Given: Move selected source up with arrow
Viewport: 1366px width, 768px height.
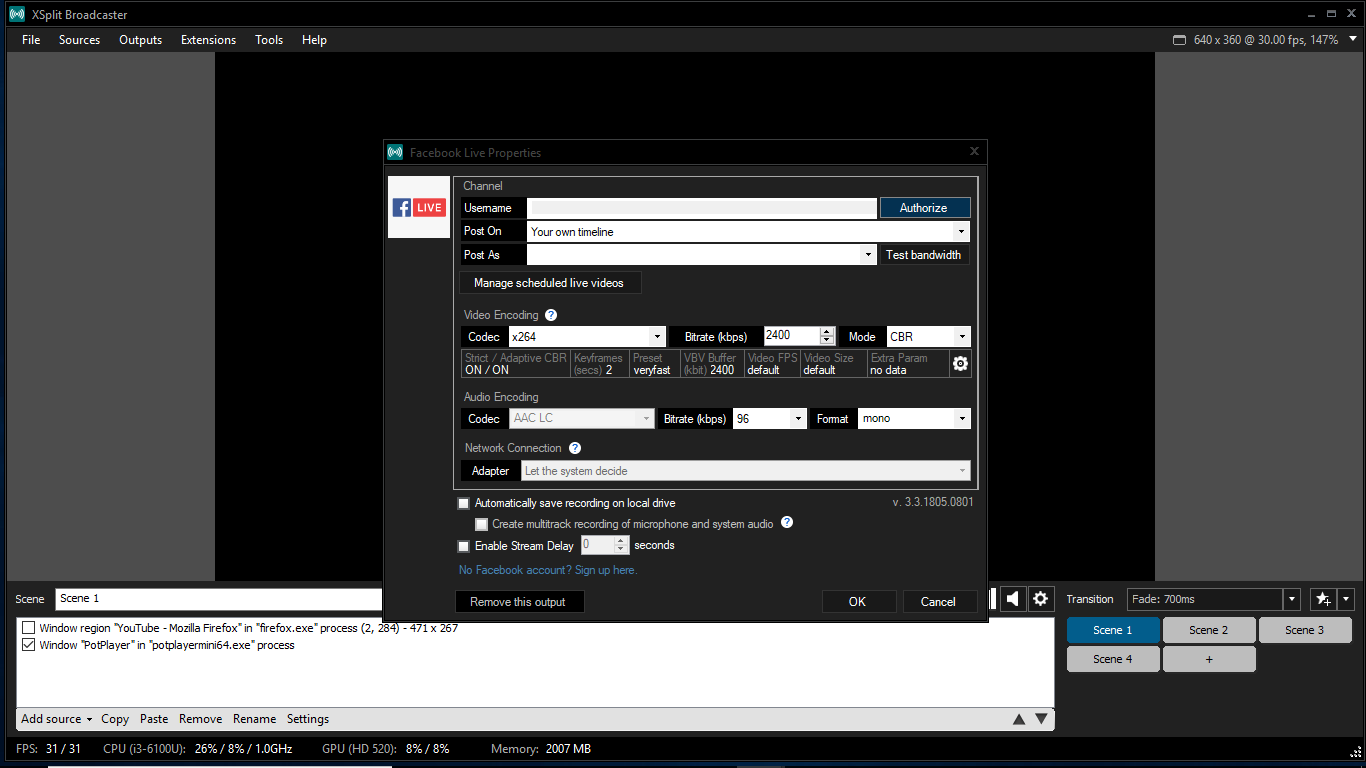Looking at the screenshot, I should click(x=1019, y=719).
